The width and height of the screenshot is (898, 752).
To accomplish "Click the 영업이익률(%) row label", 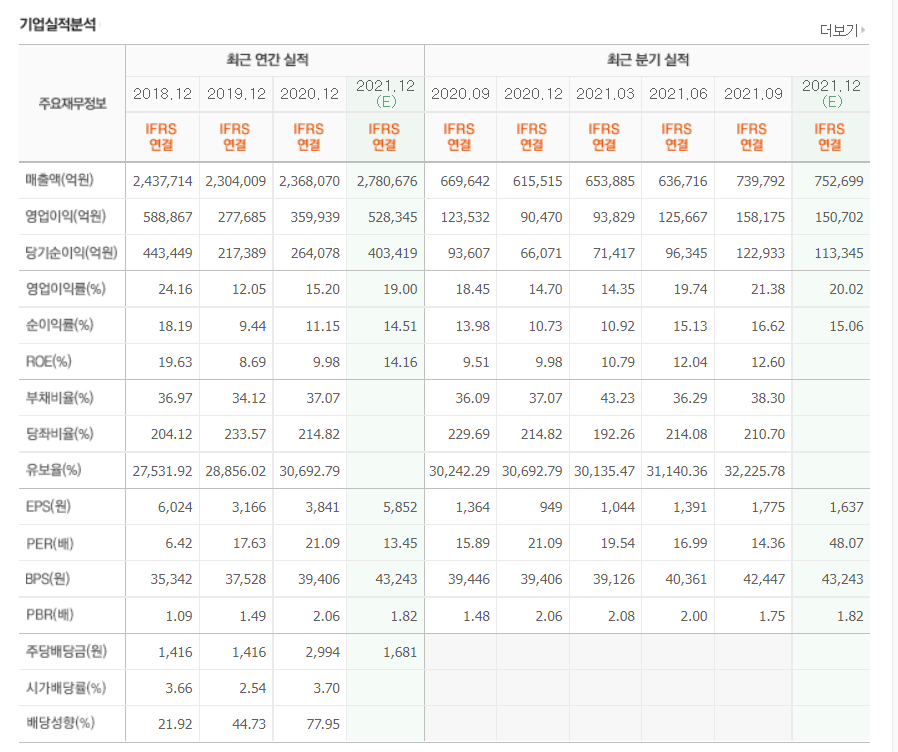I will coord(65,288).
